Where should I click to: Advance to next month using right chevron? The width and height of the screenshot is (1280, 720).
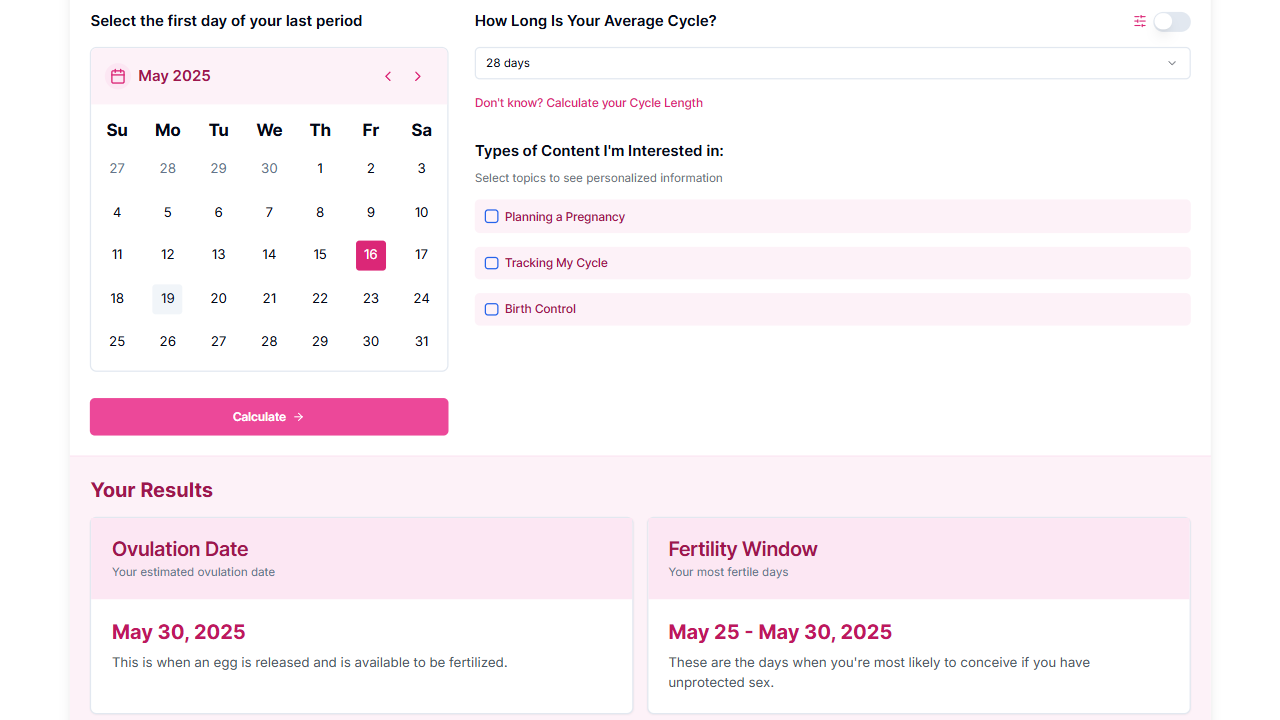(x=418, y=75)
